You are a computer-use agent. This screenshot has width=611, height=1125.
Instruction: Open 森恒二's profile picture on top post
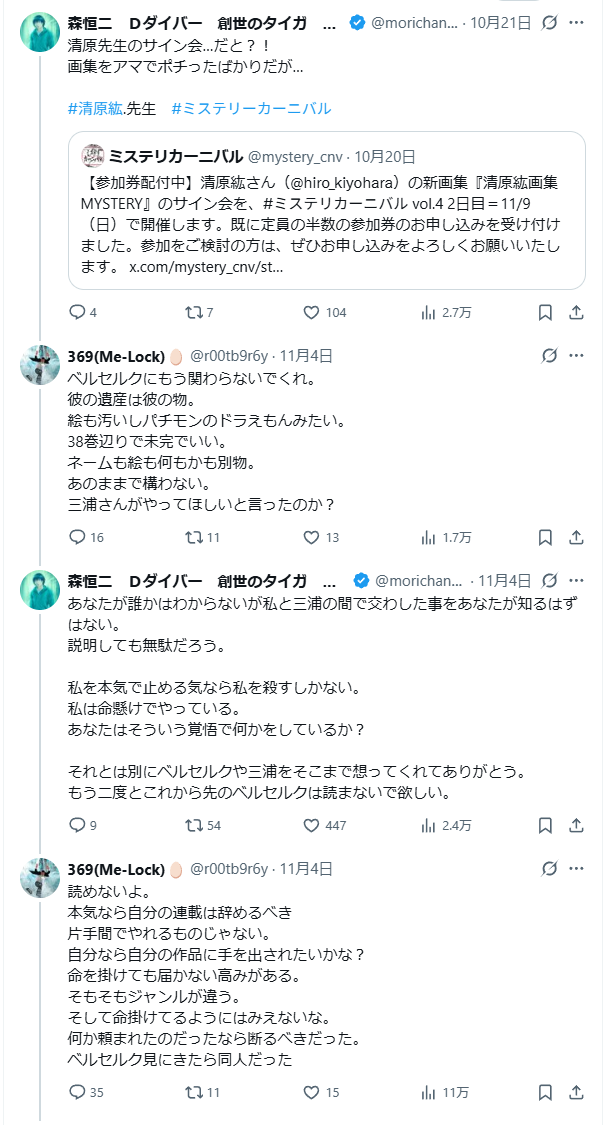coord(41,33)
